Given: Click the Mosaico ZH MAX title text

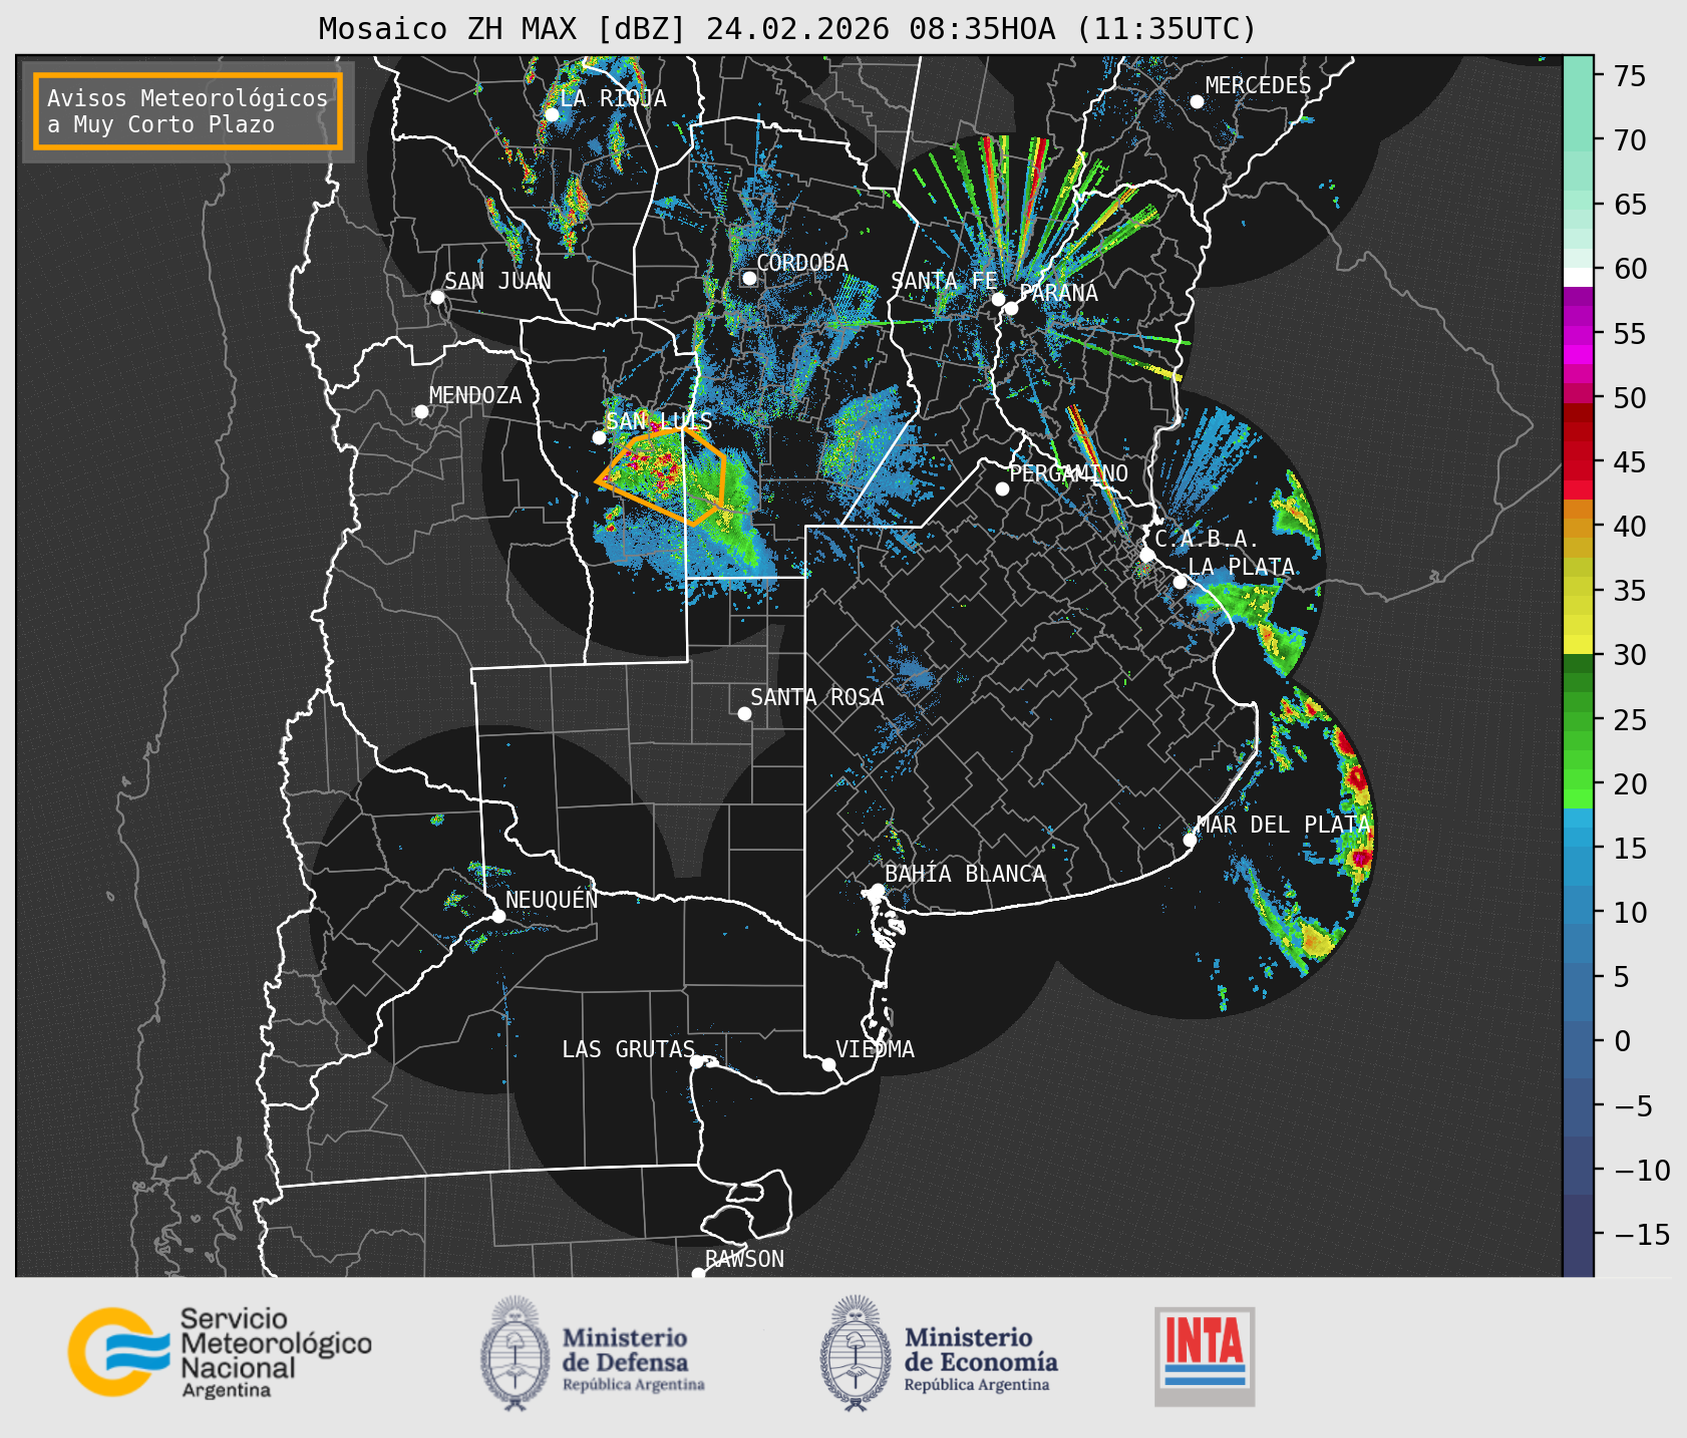Looking at the screenshot, I should [786, 28].
